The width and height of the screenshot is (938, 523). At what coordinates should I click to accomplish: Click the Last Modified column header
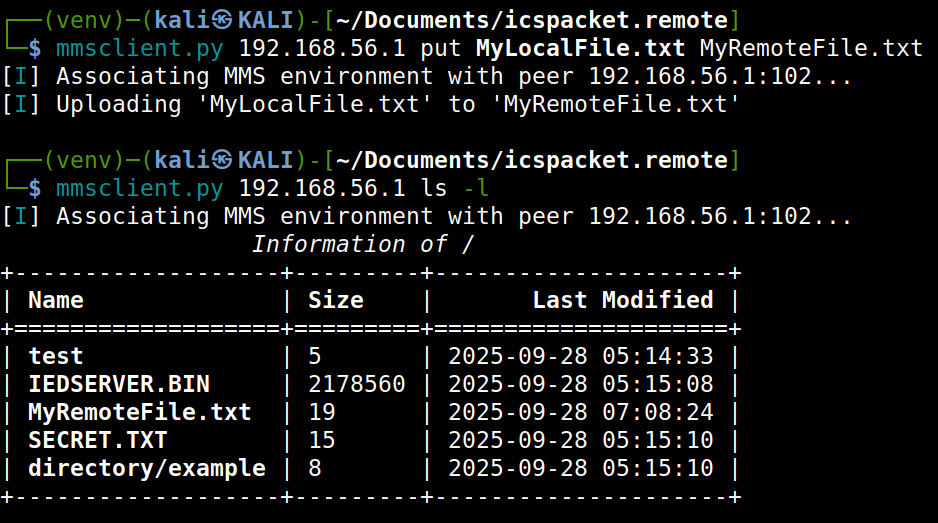(623, 300)
